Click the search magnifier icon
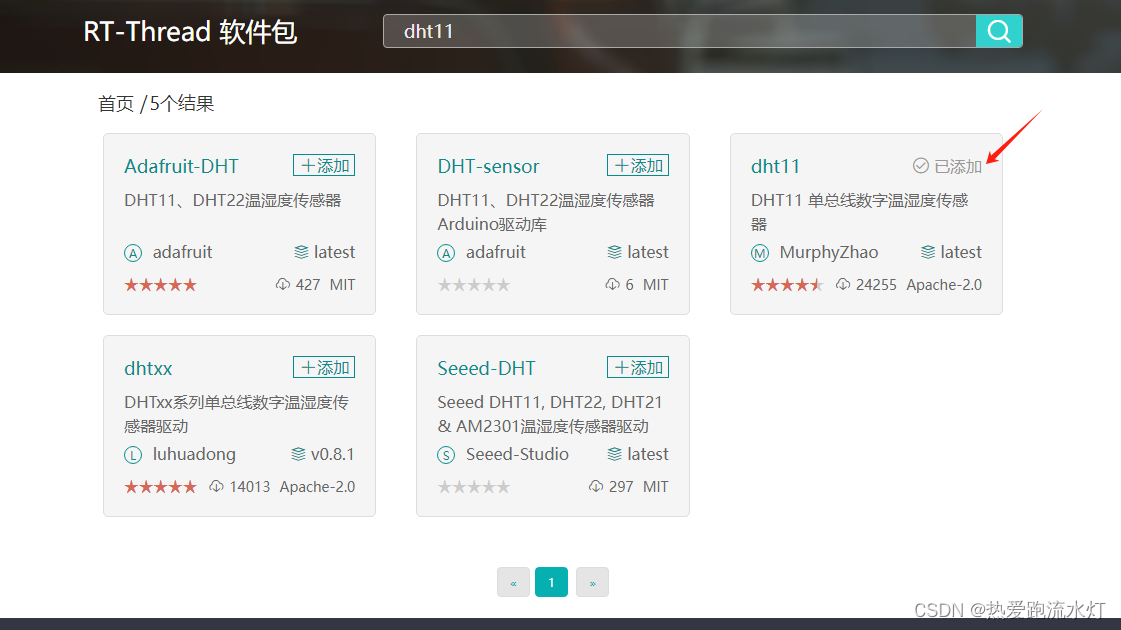Image resolution: width=1121 pixels, height=630 pixels. click(x=998, y=31)
